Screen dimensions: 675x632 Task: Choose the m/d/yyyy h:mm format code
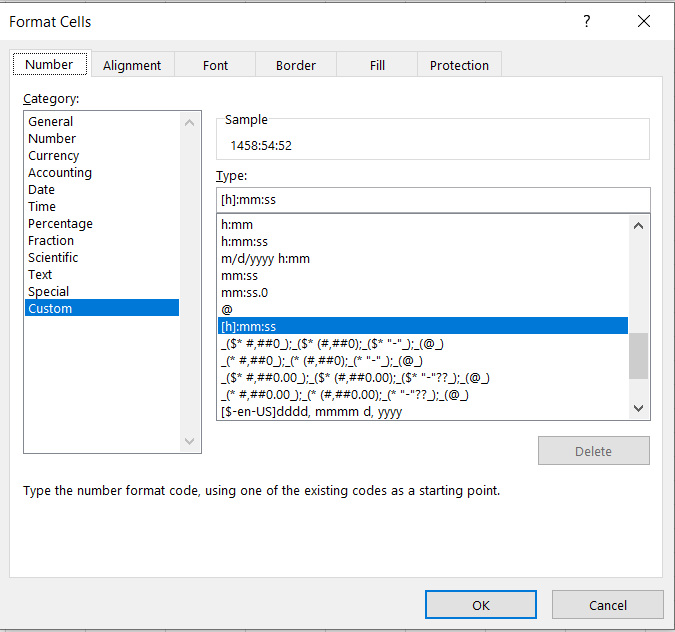pyautogui.click(x=265, y=259)
